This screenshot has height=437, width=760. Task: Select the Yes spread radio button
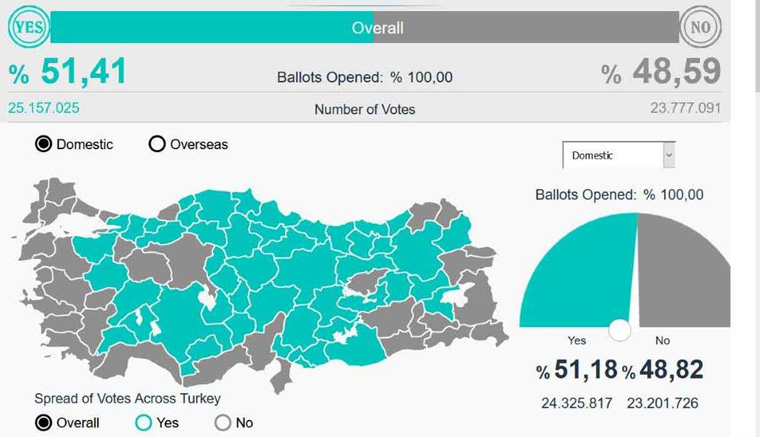[143, 422]
